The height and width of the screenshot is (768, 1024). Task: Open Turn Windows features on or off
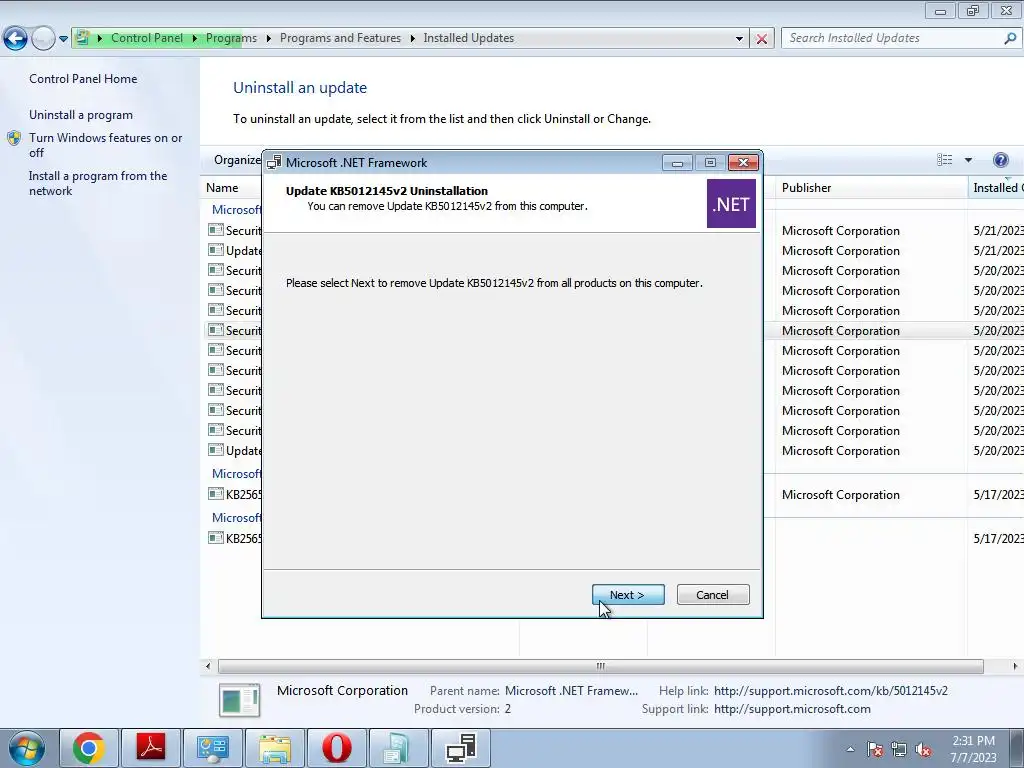click(106, 145)
